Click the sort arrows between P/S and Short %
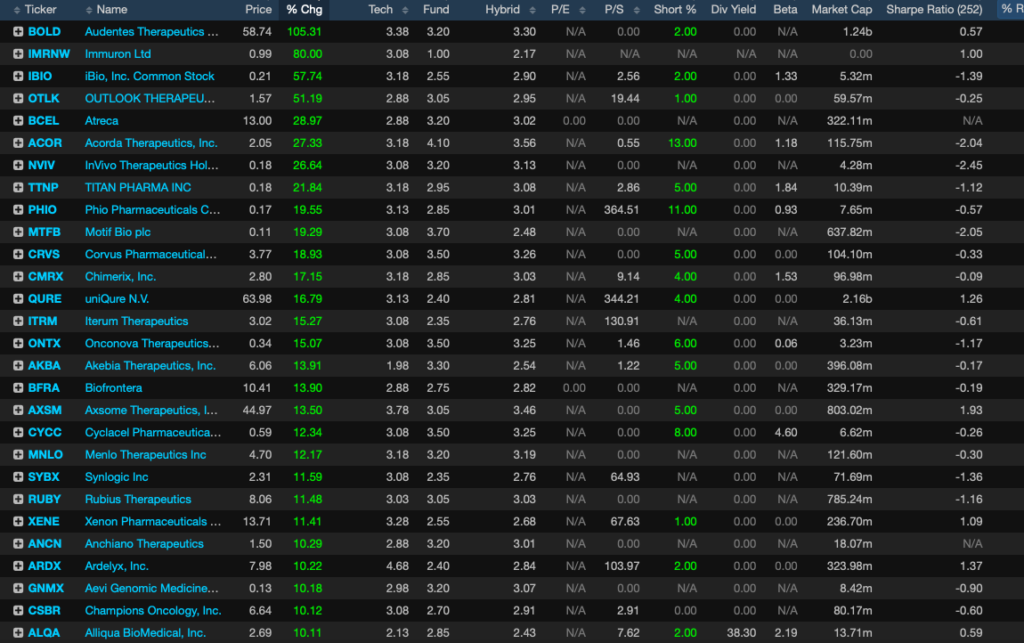1024x643 pixels. pyautogui.click(x=636, y=10)
